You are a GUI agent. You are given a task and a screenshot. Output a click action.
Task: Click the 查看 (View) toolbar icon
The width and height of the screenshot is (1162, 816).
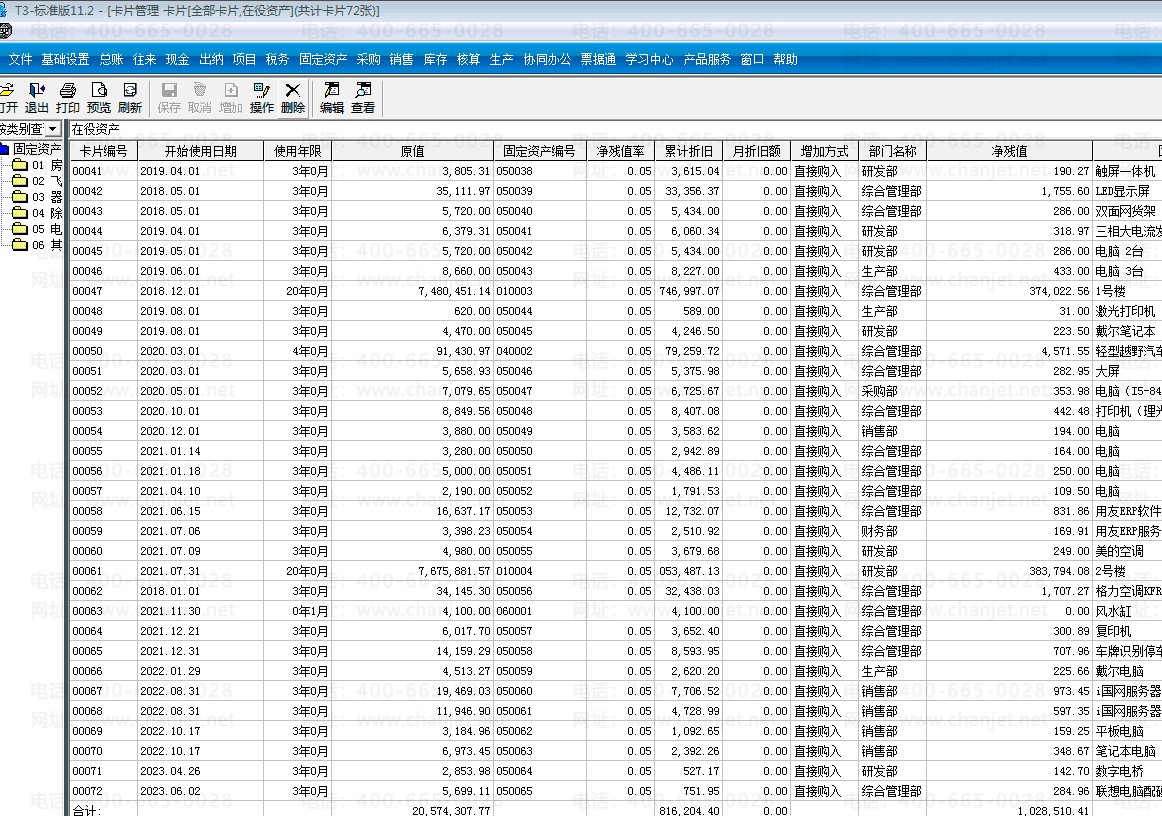[x=363, y=98]
